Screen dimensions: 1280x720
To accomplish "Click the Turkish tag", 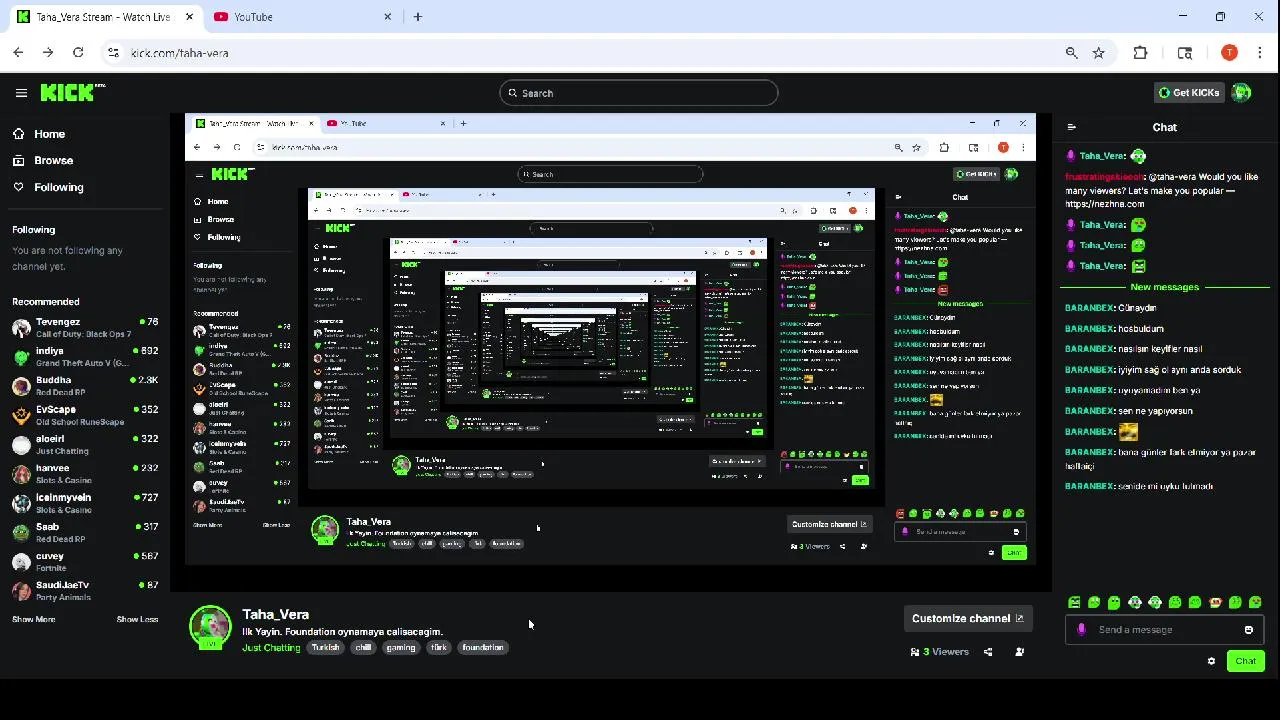I will [325, 648].
